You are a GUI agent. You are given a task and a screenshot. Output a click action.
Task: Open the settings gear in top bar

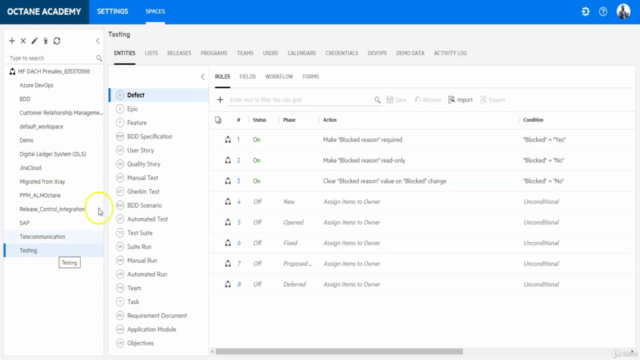[585, 11]
